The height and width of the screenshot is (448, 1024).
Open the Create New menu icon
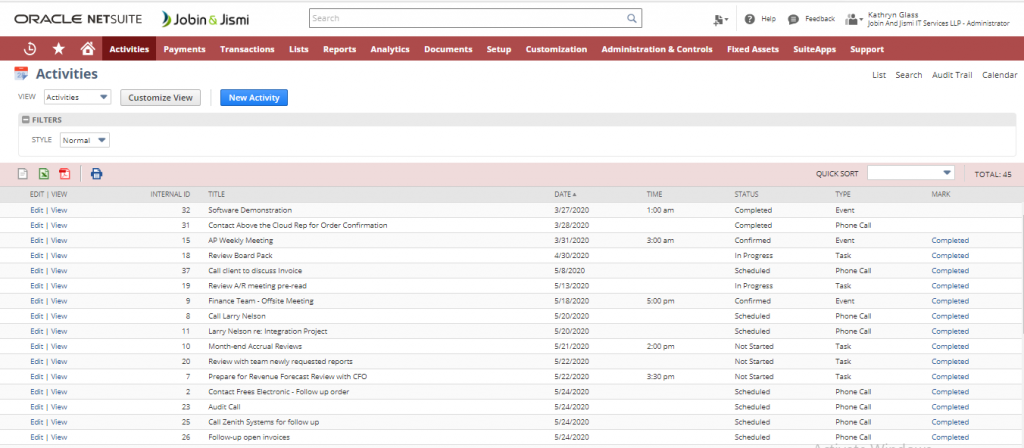coord(718,19)
